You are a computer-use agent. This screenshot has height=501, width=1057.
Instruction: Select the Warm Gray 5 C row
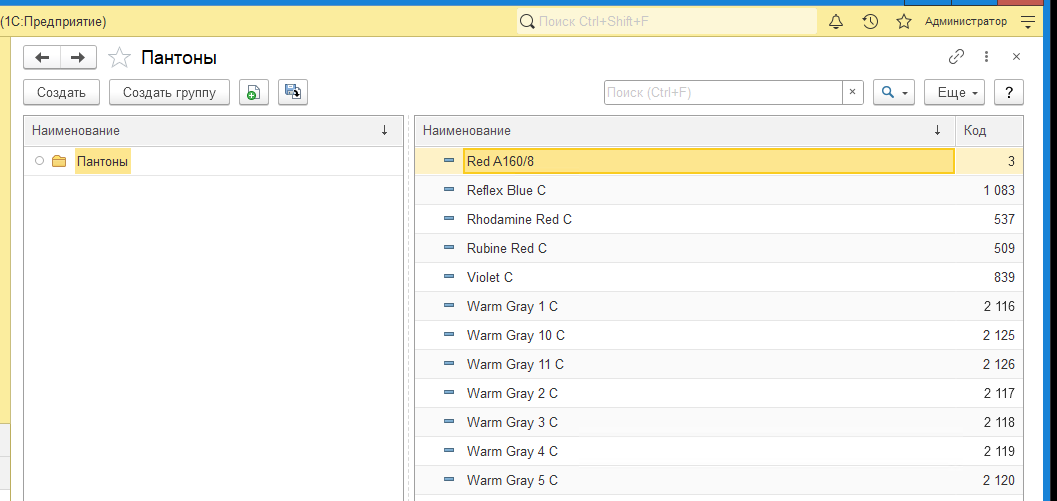coord(719,480)
